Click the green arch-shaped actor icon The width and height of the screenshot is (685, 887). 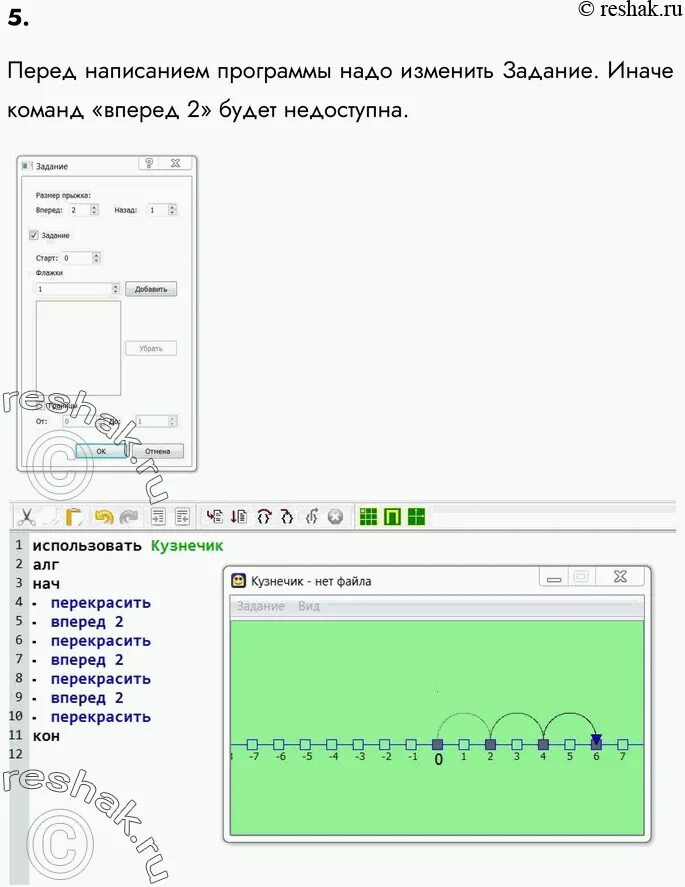pyautogui.click(x=392, y=516)
